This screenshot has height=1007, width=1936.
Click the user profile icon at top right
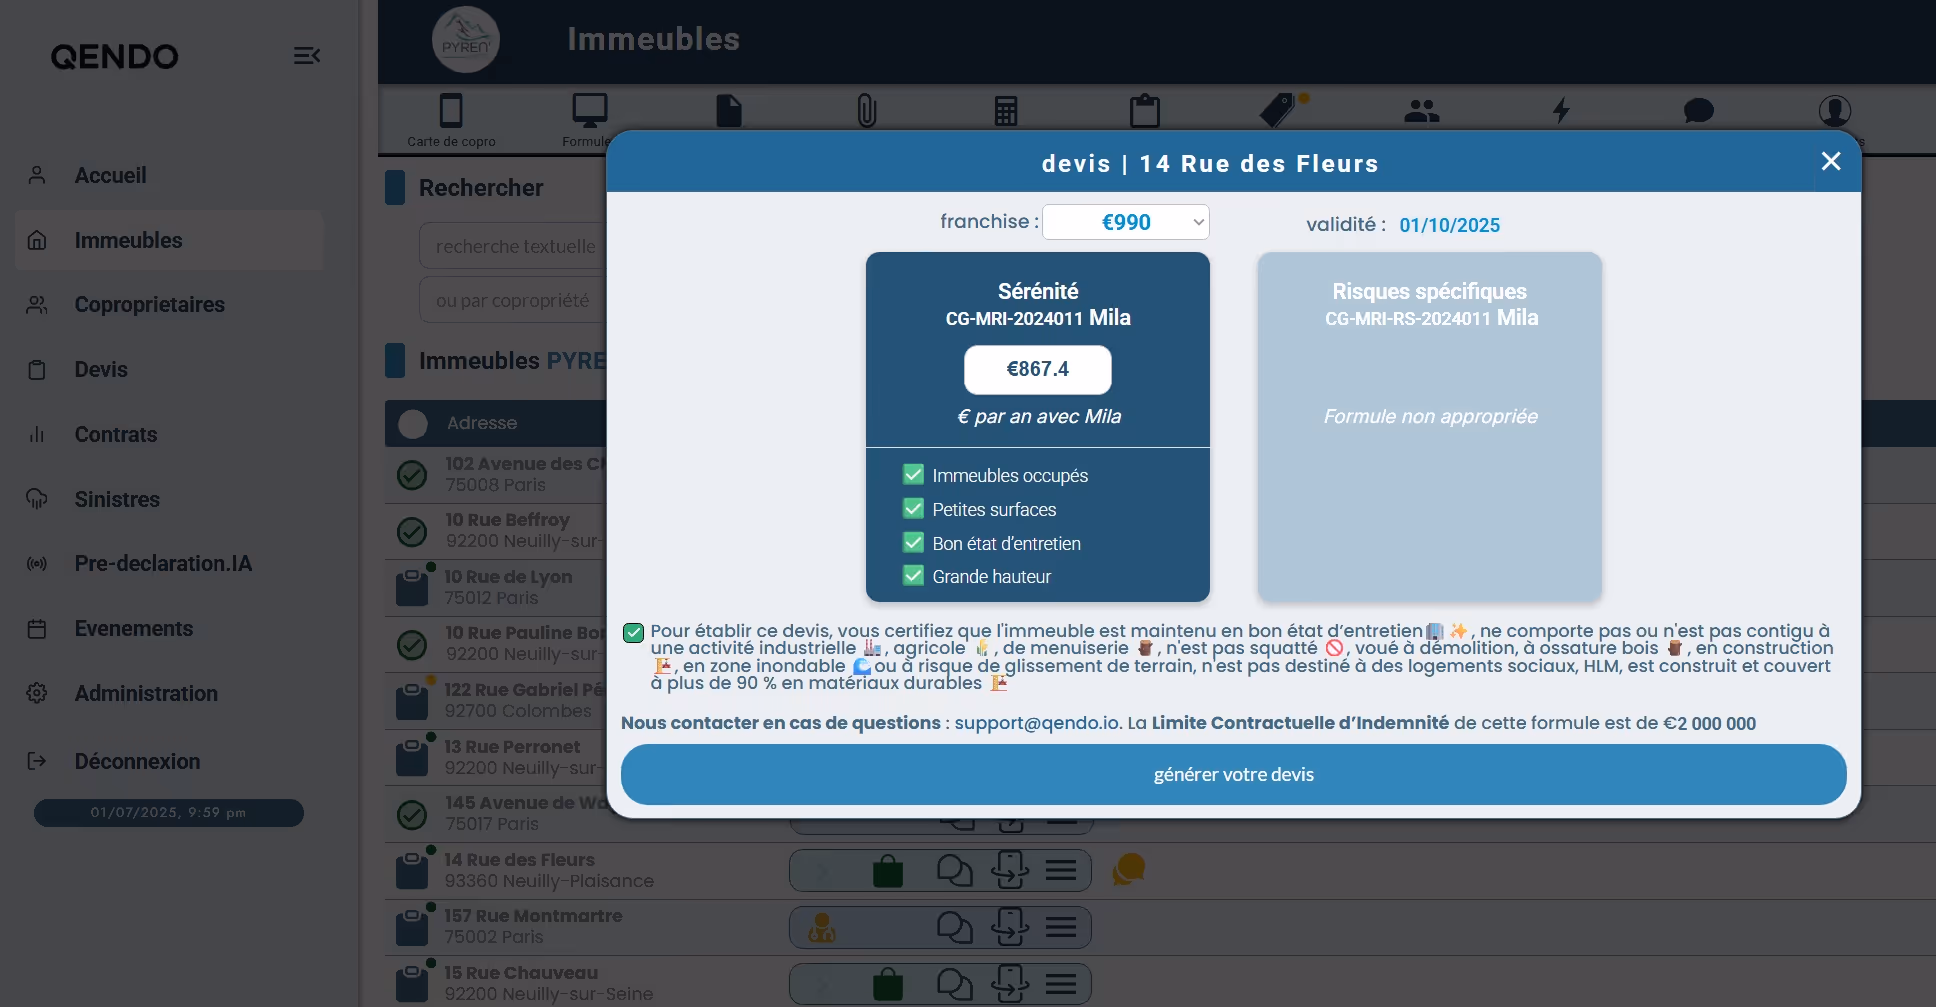click(x=1836, y=111)
